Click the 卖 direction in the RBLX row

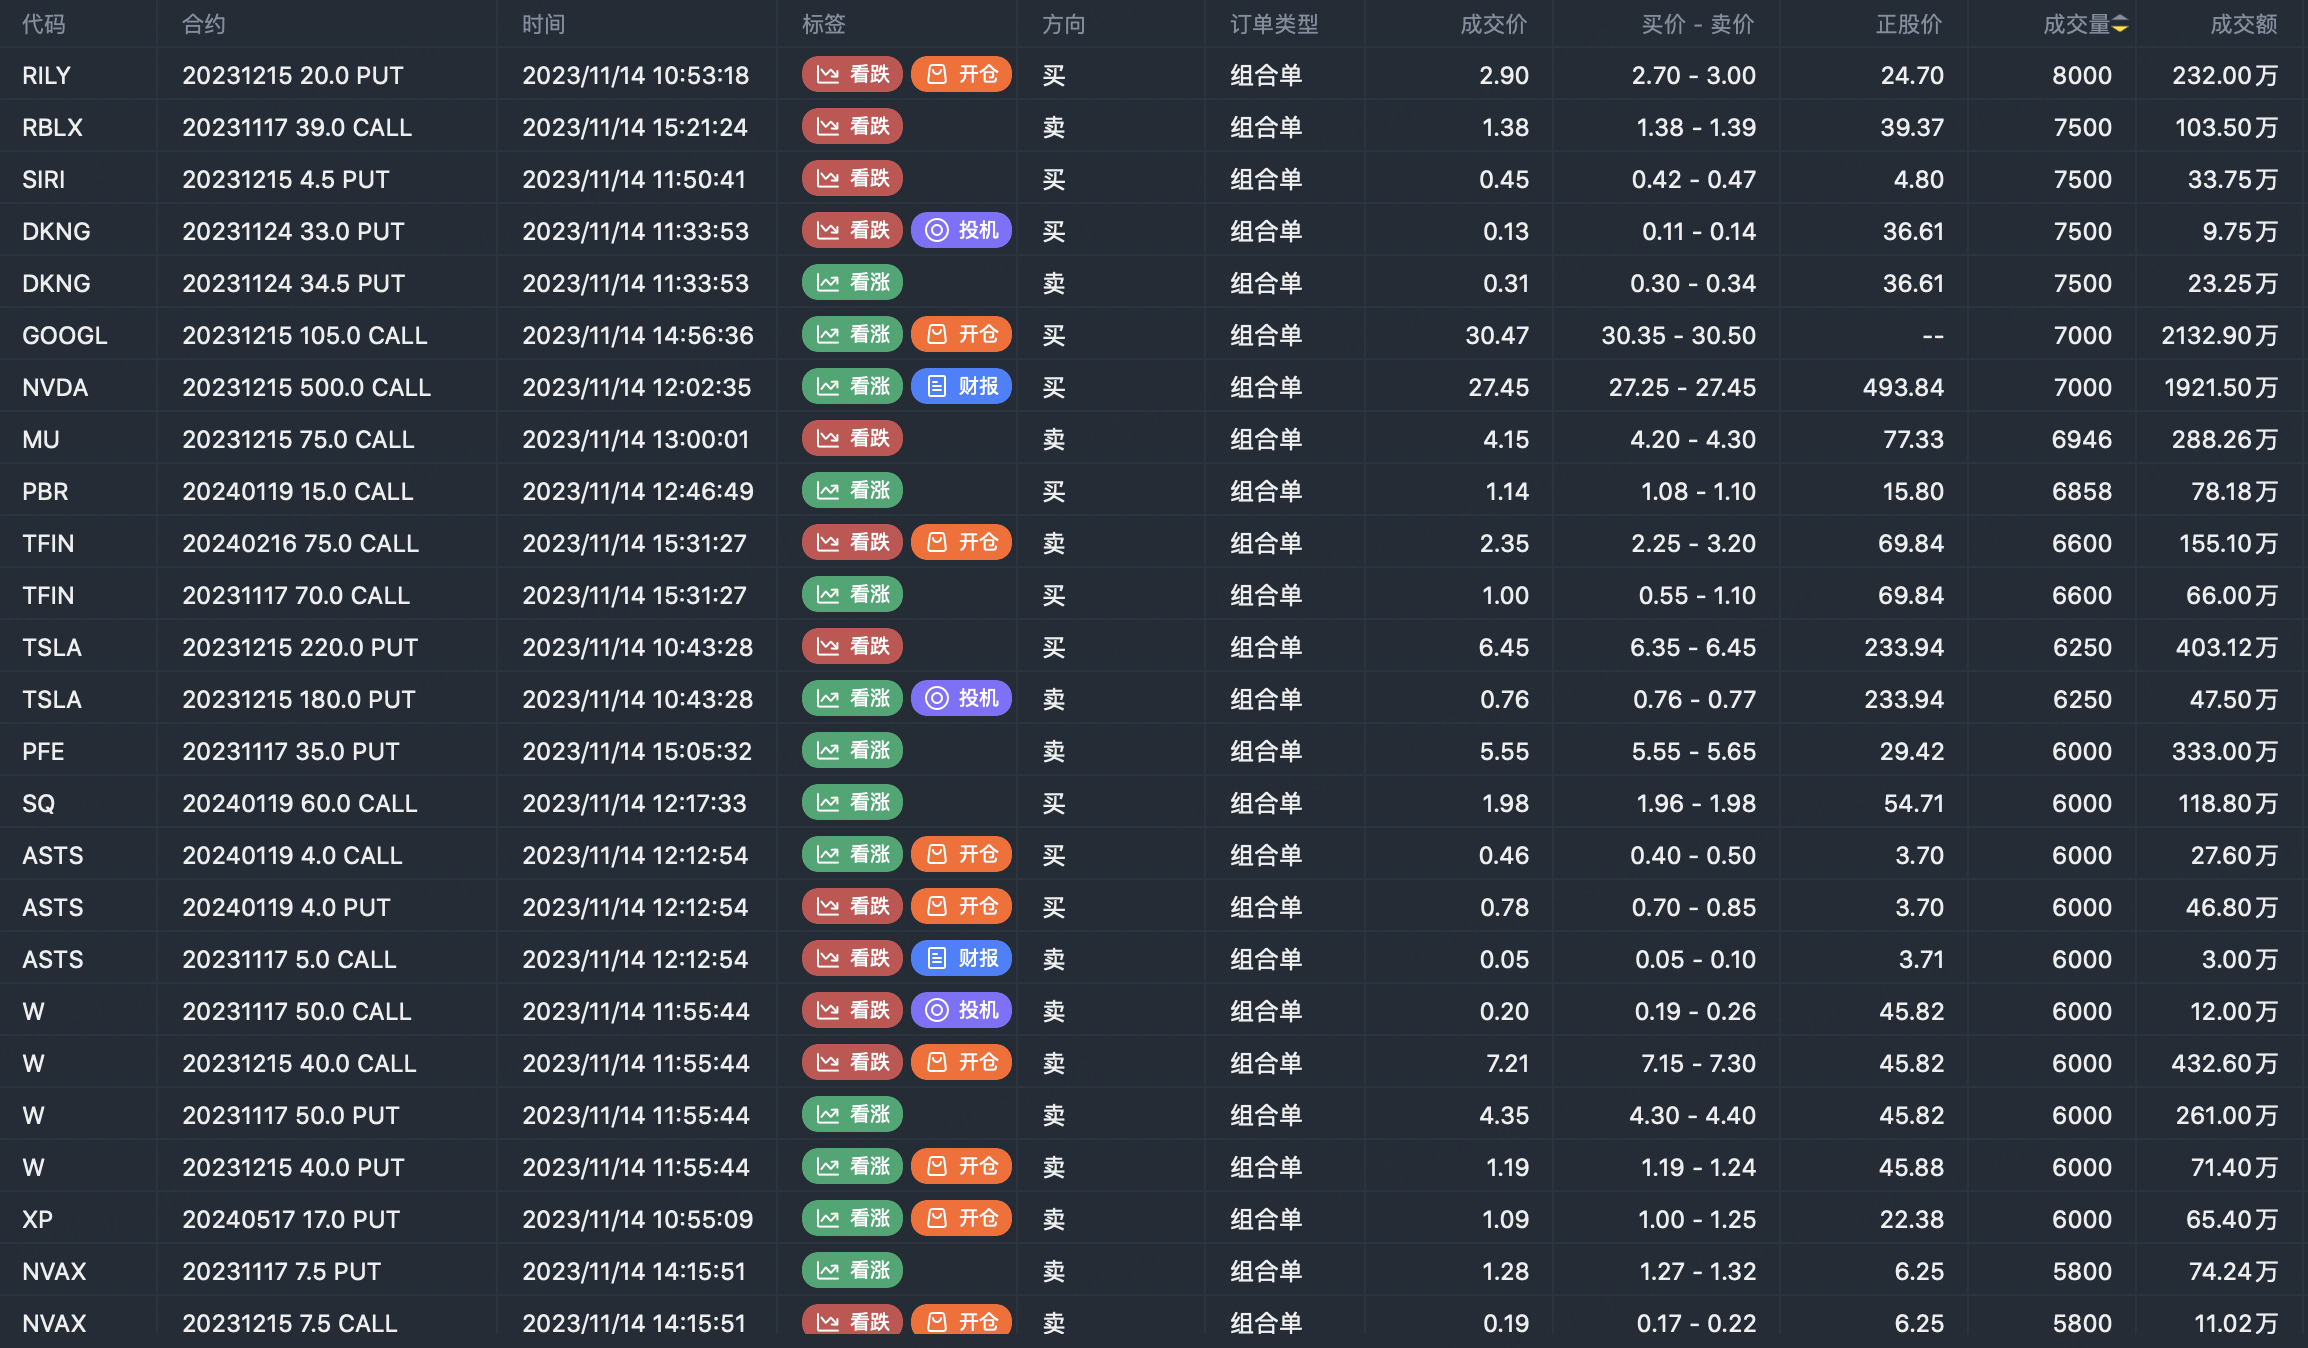click(1054, 127)
